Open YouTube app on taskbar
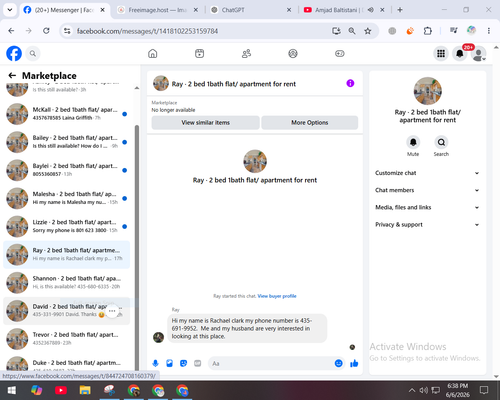 [61, 390]
